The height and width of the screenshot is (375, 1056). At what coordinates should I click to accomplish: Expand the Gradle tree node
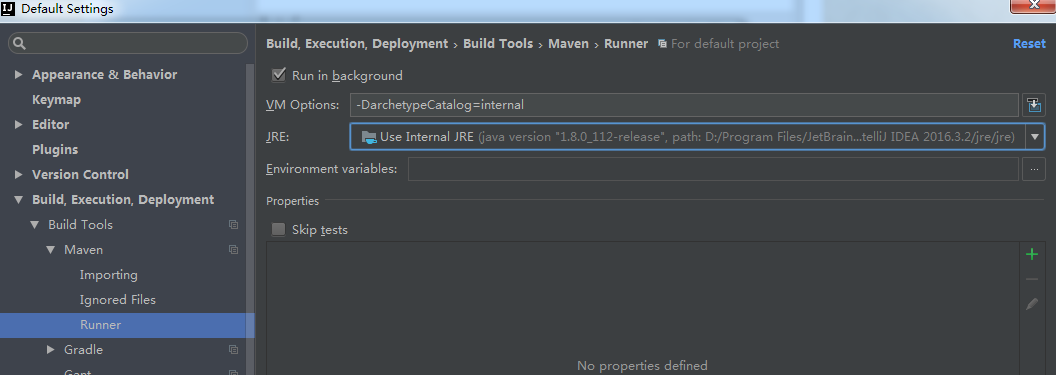click(x=51, y=349)
